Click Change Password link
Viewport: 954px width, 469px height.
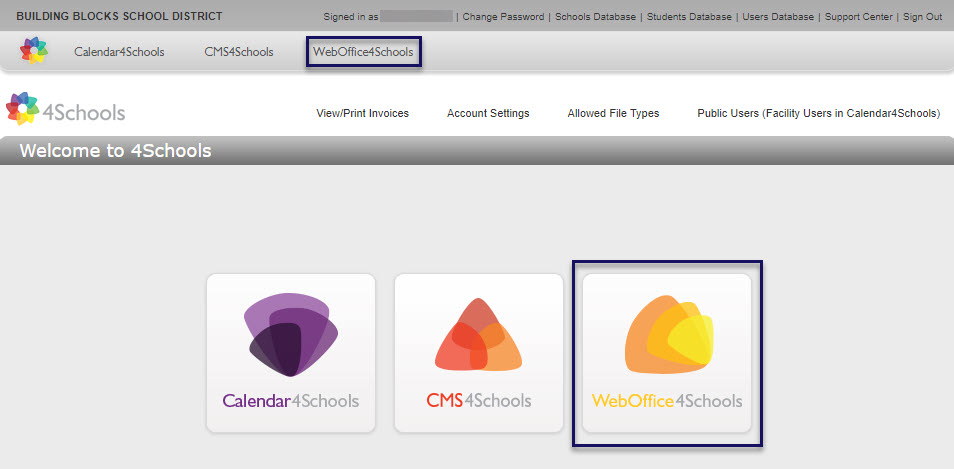click(x=503, y=17)
